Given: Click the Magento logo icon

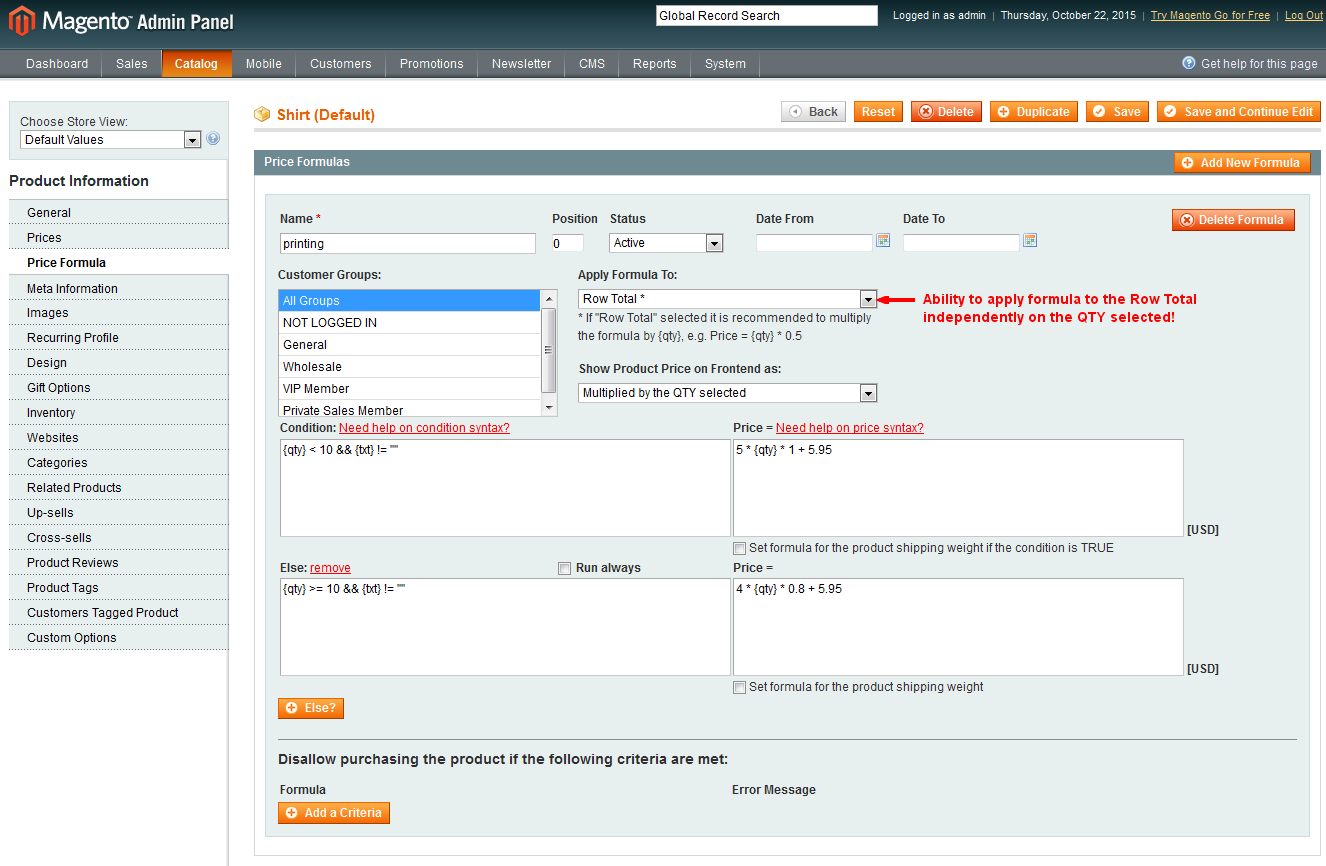Looking at the screenshot, I should click(21, 20).
